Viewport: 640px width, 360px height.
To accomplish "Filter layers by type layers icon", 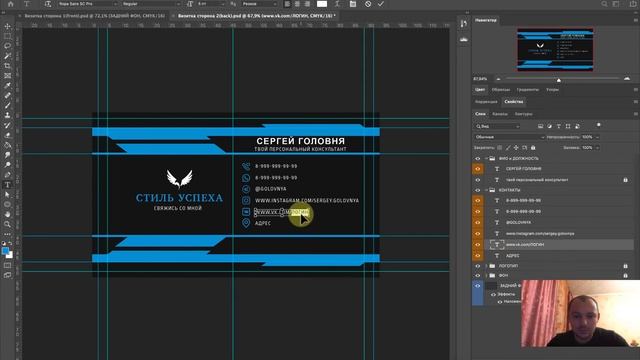I will tap(558, 127).
